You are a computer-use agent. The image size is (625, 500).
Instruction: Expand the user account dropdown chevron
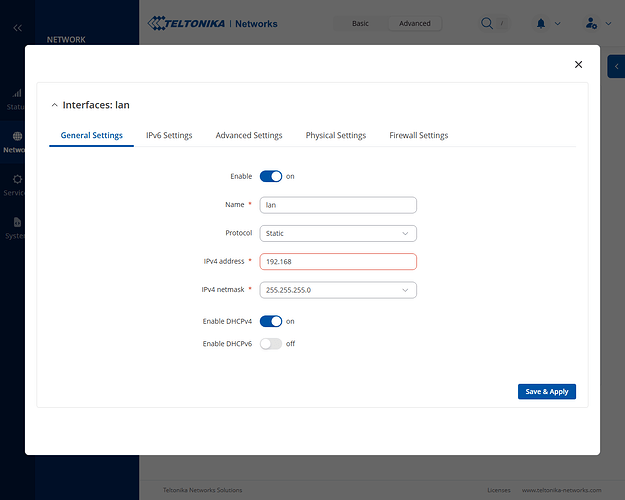point(608,24)
